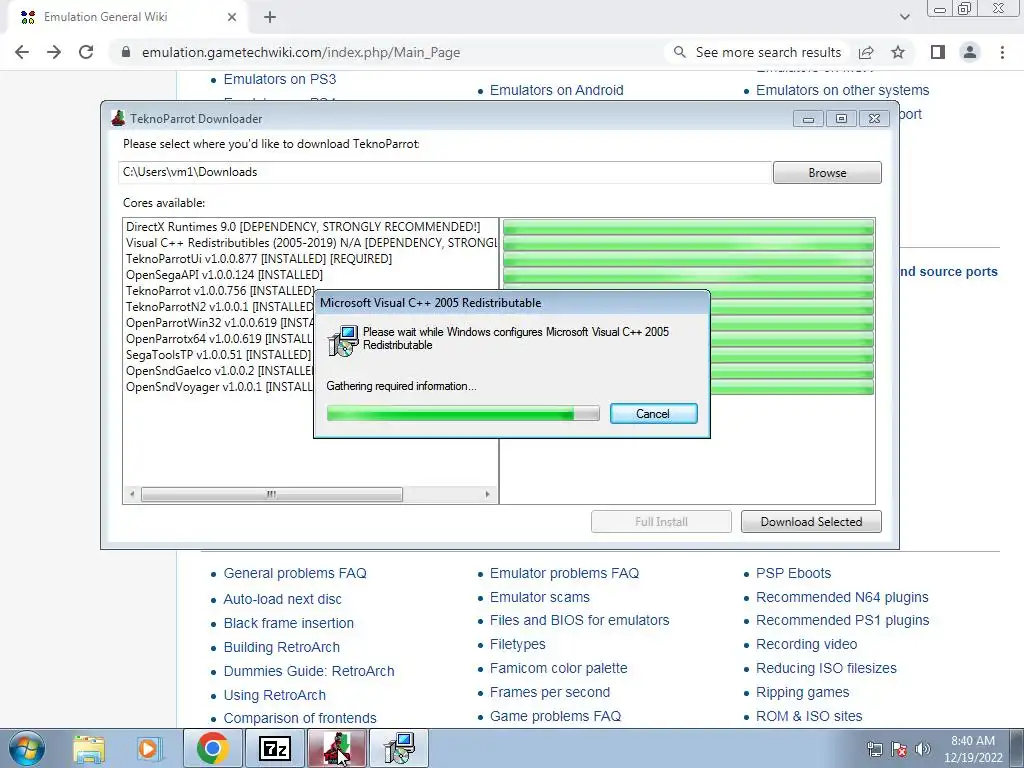Image resolution: width=1024 pixels, height=768 pixels.
Task: Click the cores list scroll left arrow
Action: pyautogui.click(x=132, y=494)
